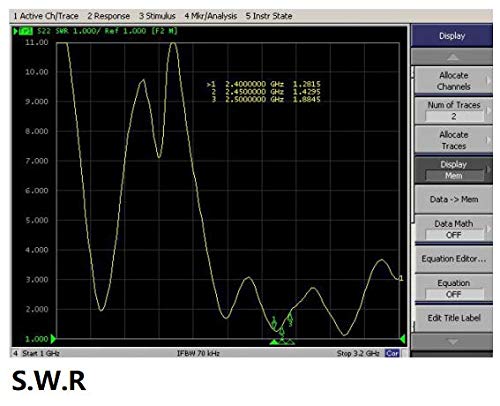Click the Edit Title Label button
This screenshot has width=500, height=406.
pos(453,318)
